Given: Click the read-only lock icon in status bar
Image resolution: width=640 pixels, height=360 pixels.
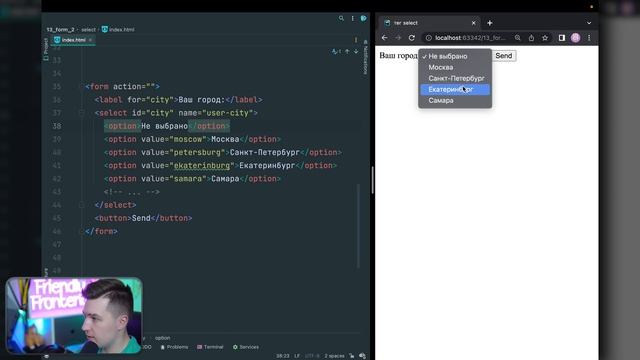Looking at the screenshot, I should pos(351,356).
